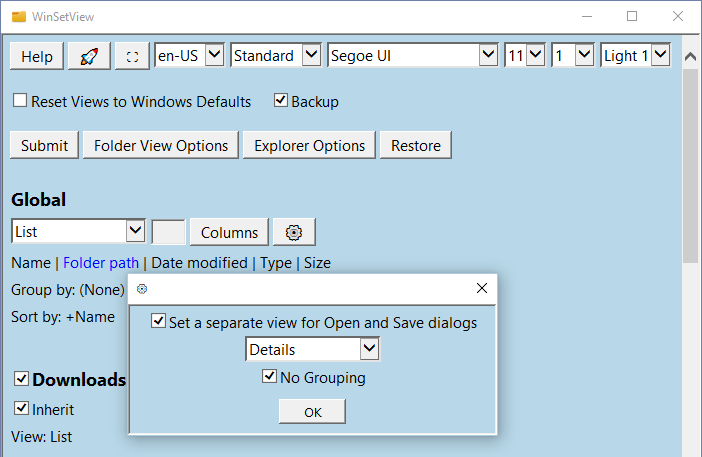Uncheck Set a separate view for dialogs

(x=158, y=321)
